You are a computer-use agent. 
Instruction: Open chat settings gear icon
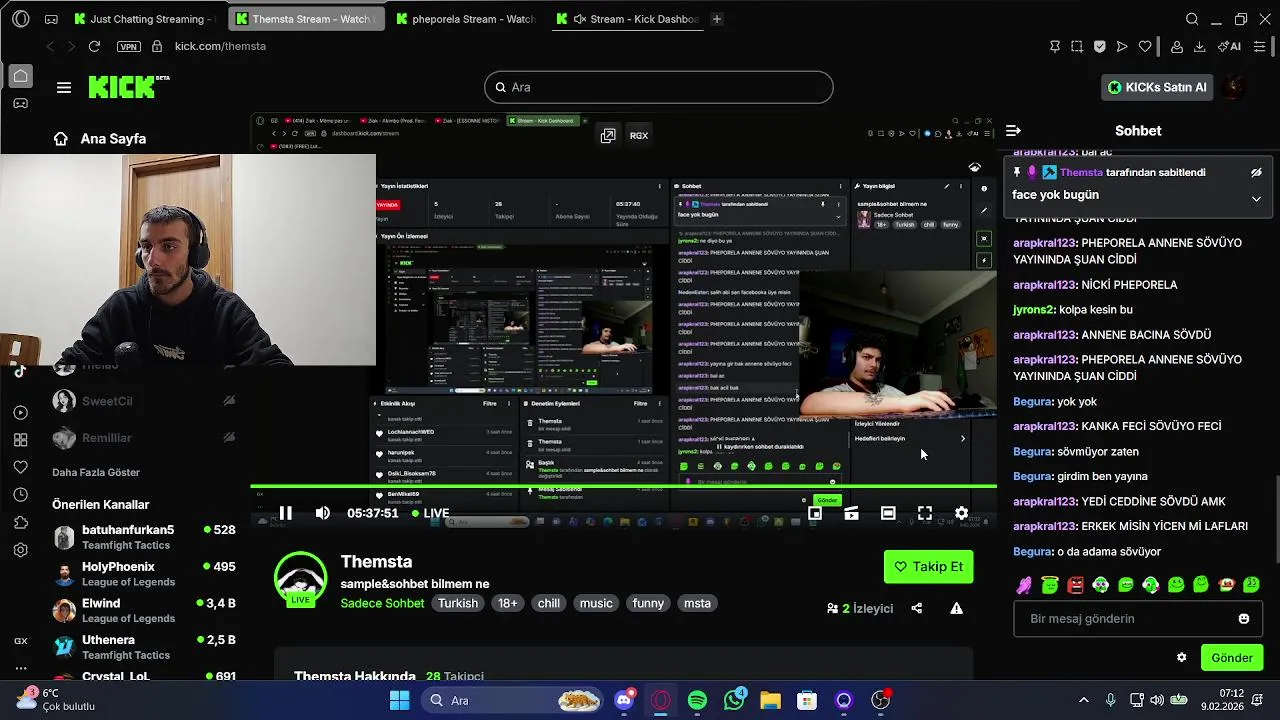(1181, 658)
